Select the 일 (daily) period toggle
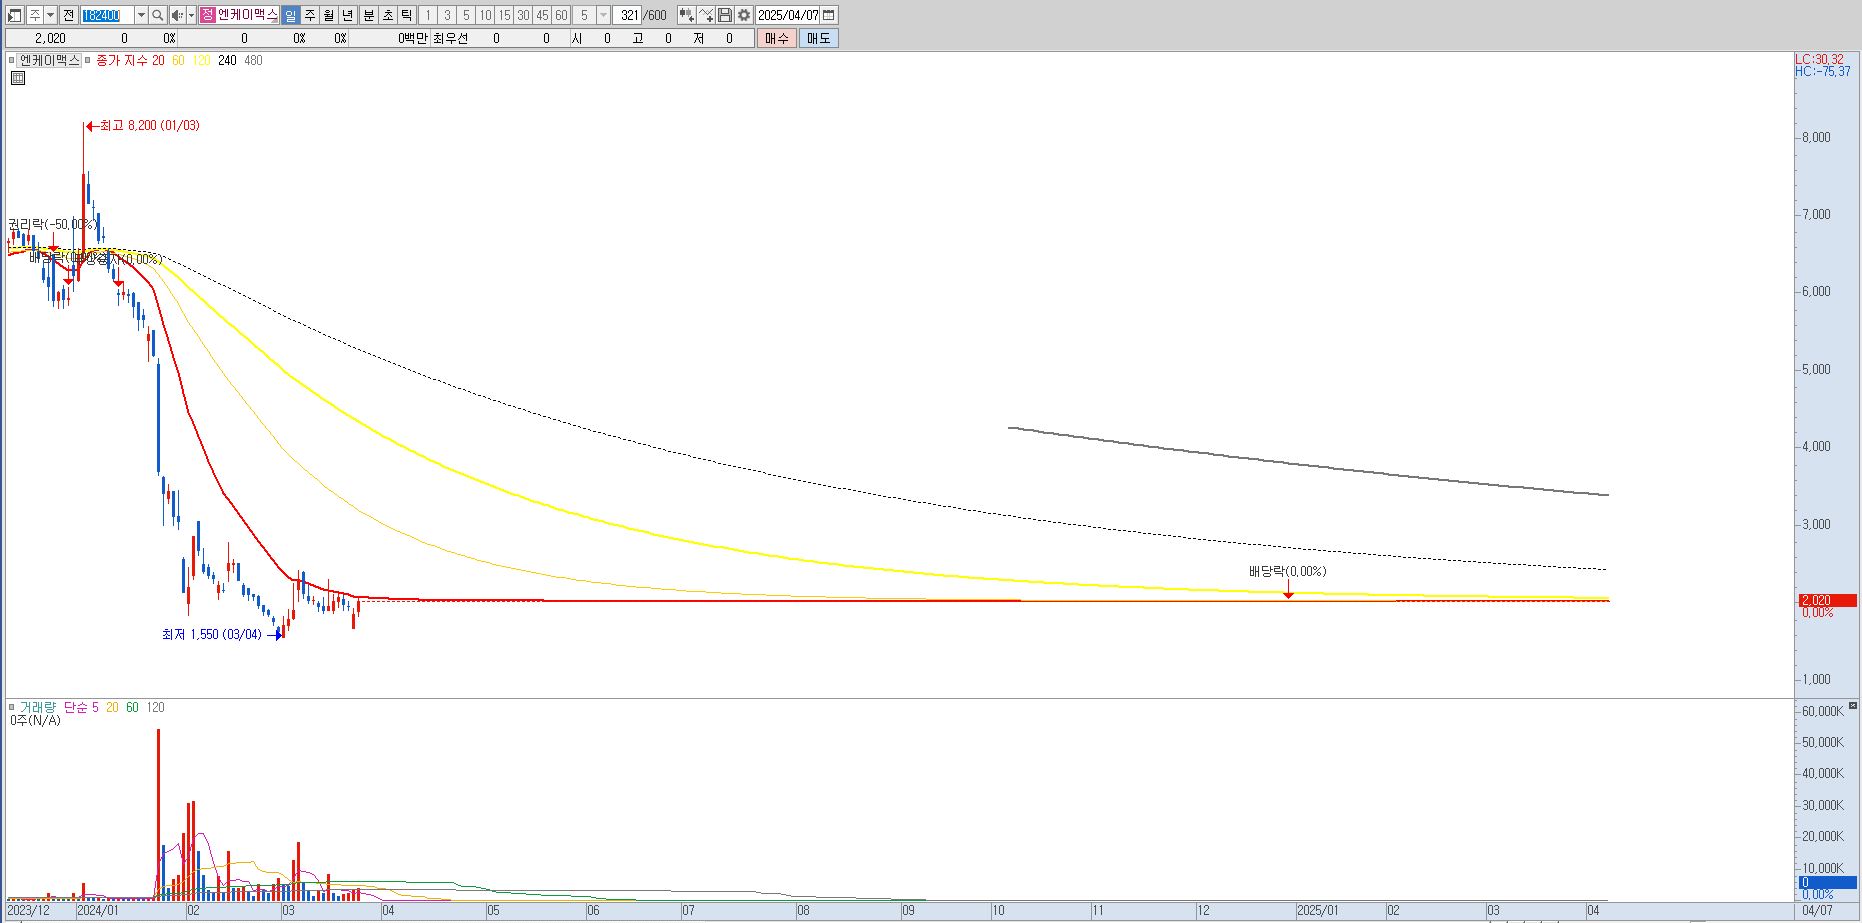This screenshot has width=1862, height=923. 290,15
